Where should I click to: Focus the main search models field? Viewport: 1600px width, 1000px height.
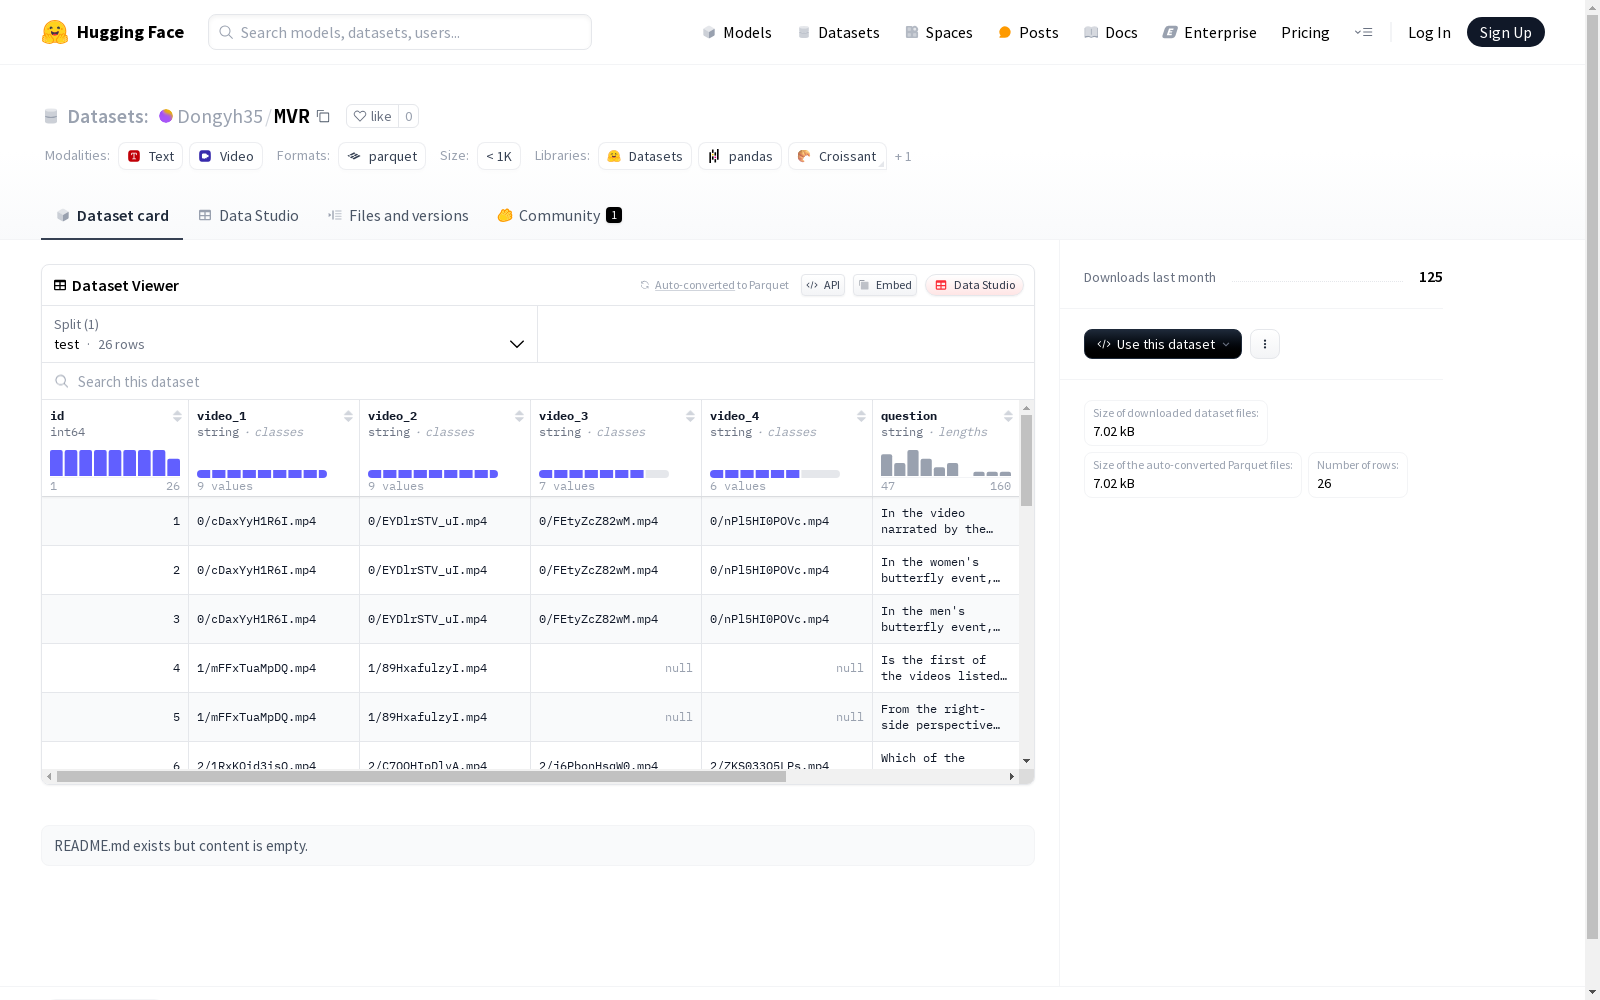coord(400,32)
